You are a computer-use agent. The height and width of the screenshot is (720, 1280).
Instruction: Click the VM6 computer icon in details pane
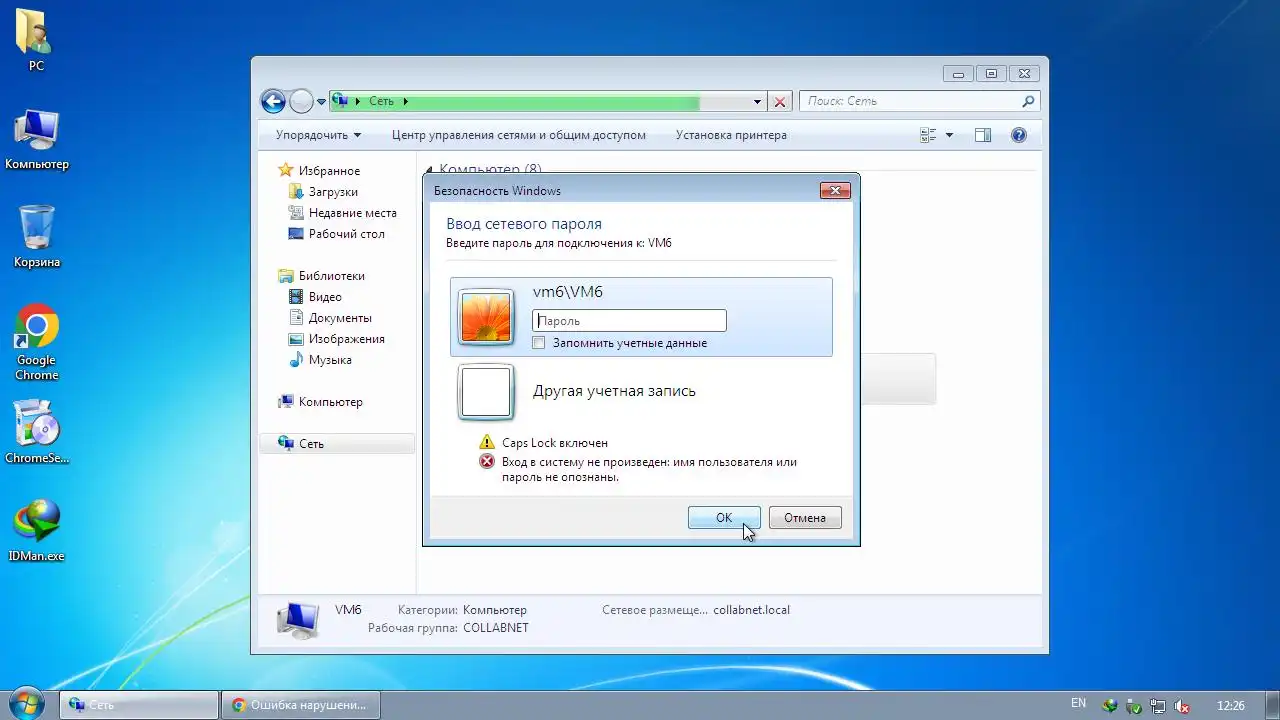point(297,620)
